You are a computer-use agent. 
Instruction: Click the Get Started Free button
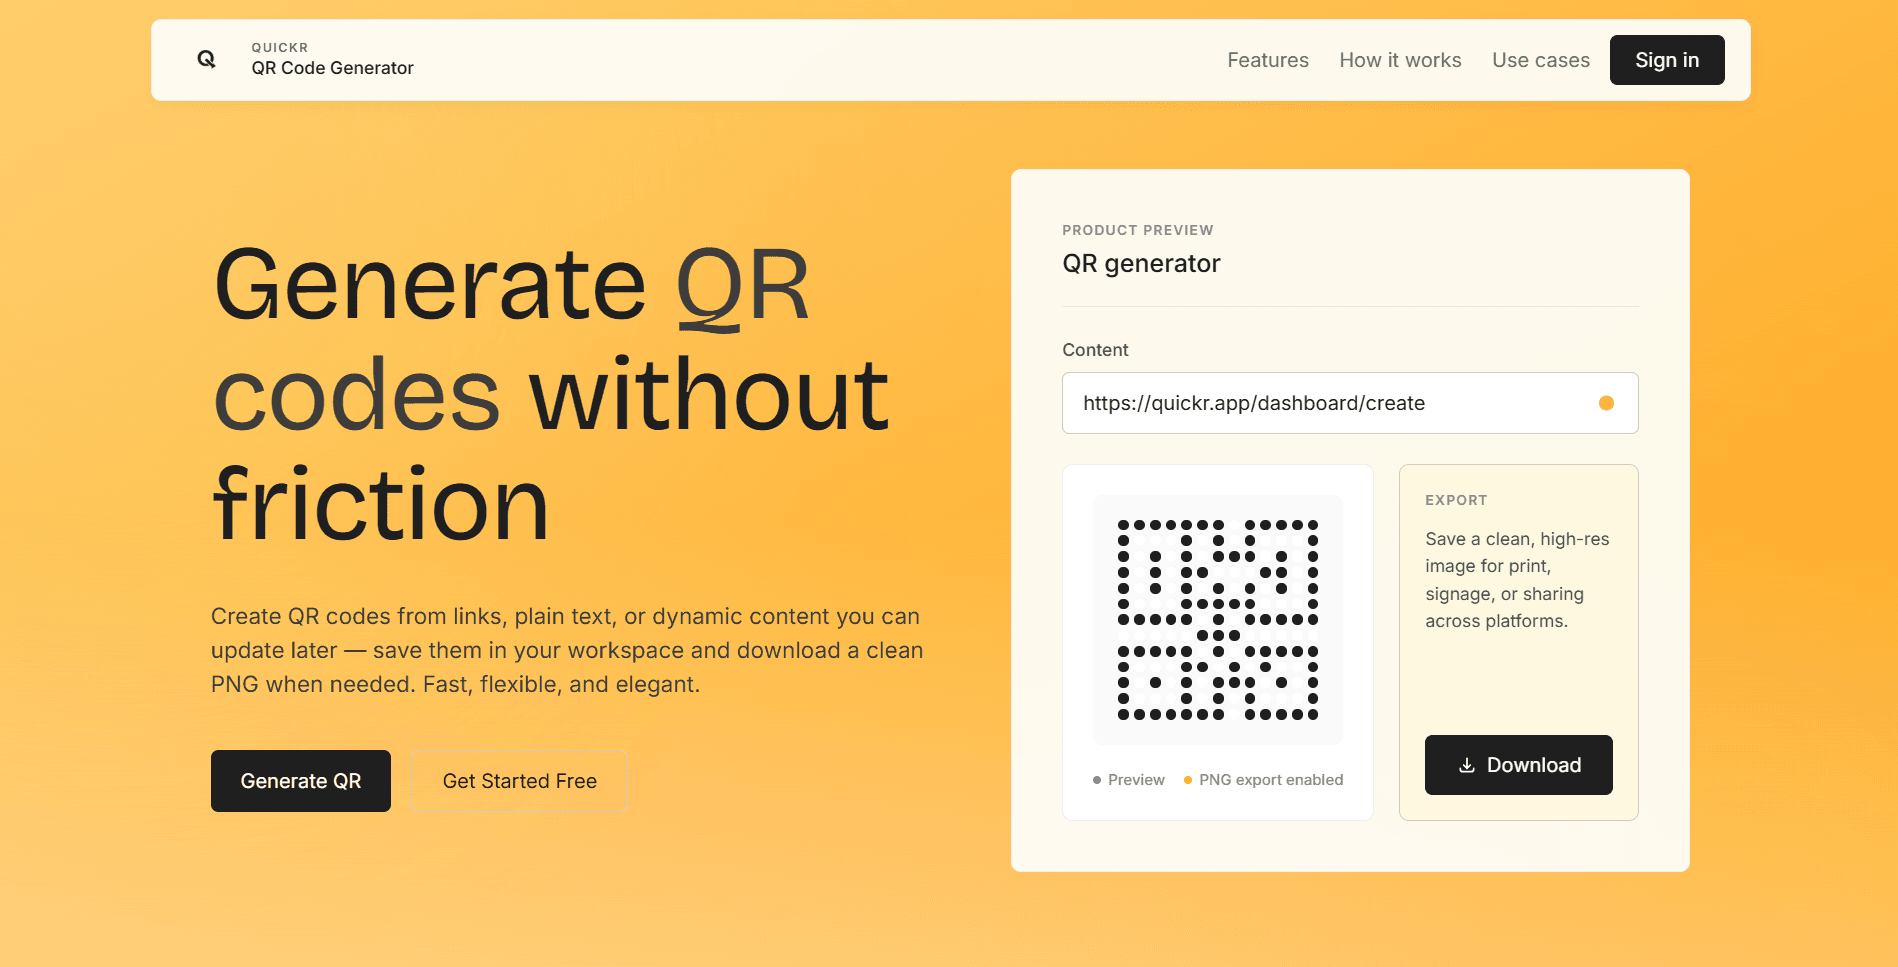520,781
